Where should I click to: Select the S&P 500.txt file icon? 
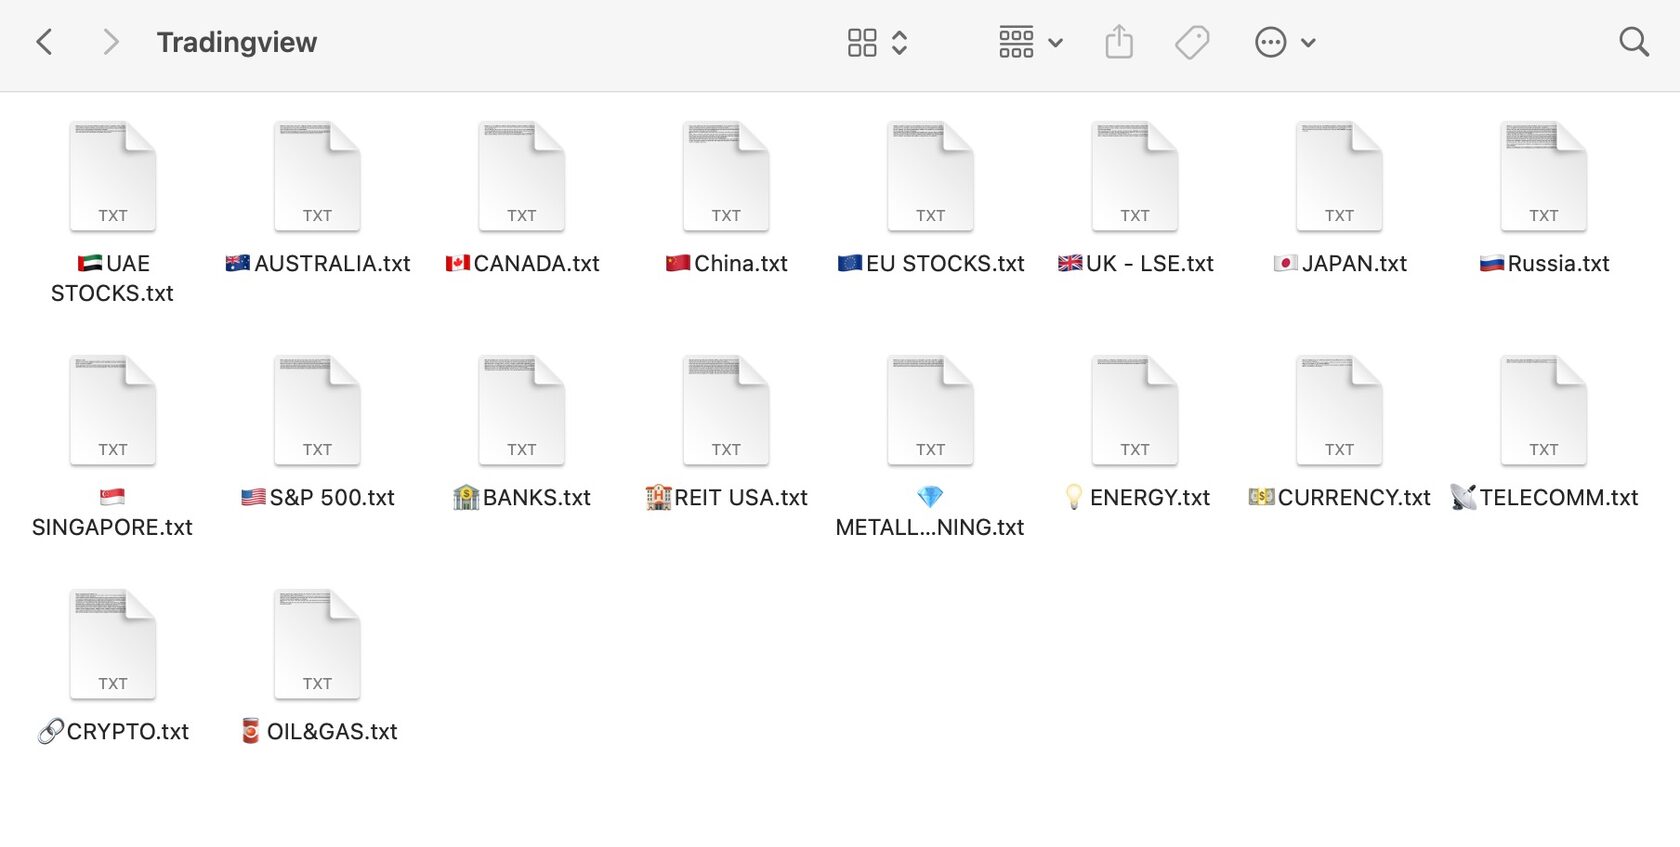coord(317,410)
